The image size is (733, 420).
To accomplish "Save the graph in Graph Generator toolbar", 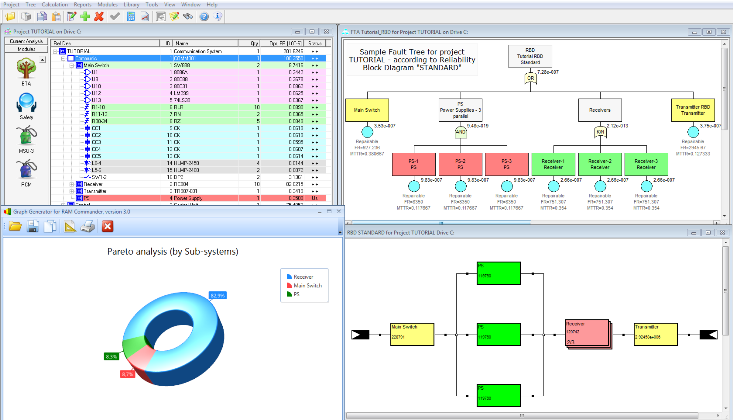I will [x=32, y=228].
